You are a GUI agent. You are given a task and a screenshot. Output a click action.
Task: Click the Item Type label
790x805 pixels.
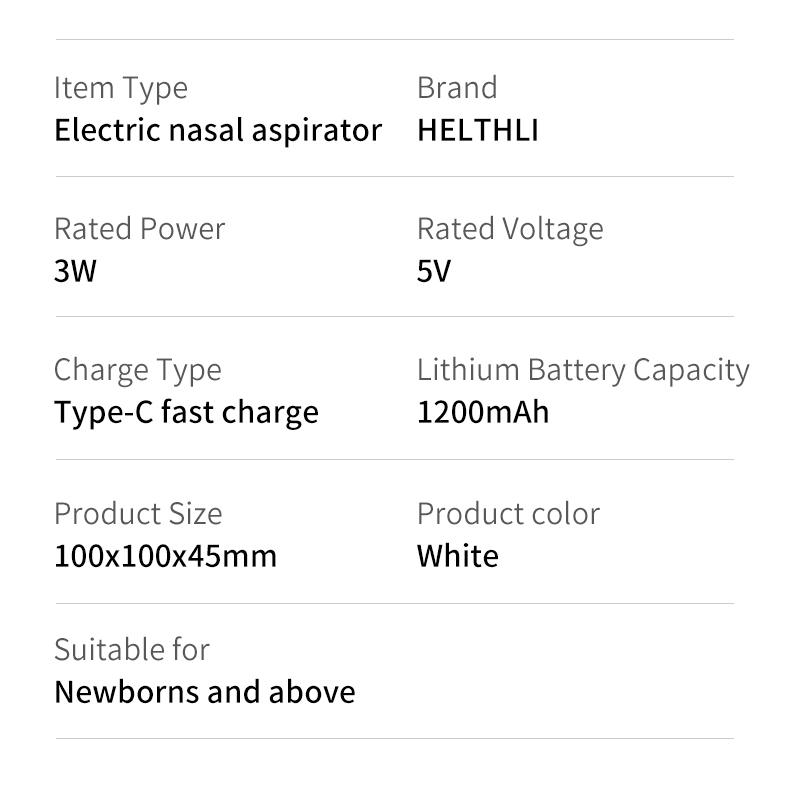(x=121, y=88)
